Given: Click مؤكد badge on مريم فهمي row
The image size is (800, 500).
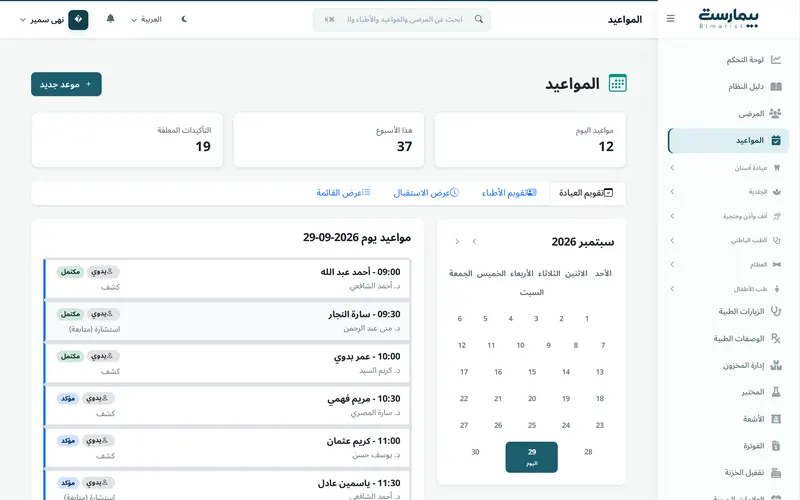Looking at the screenshot, I should click(x=68, y=398).
